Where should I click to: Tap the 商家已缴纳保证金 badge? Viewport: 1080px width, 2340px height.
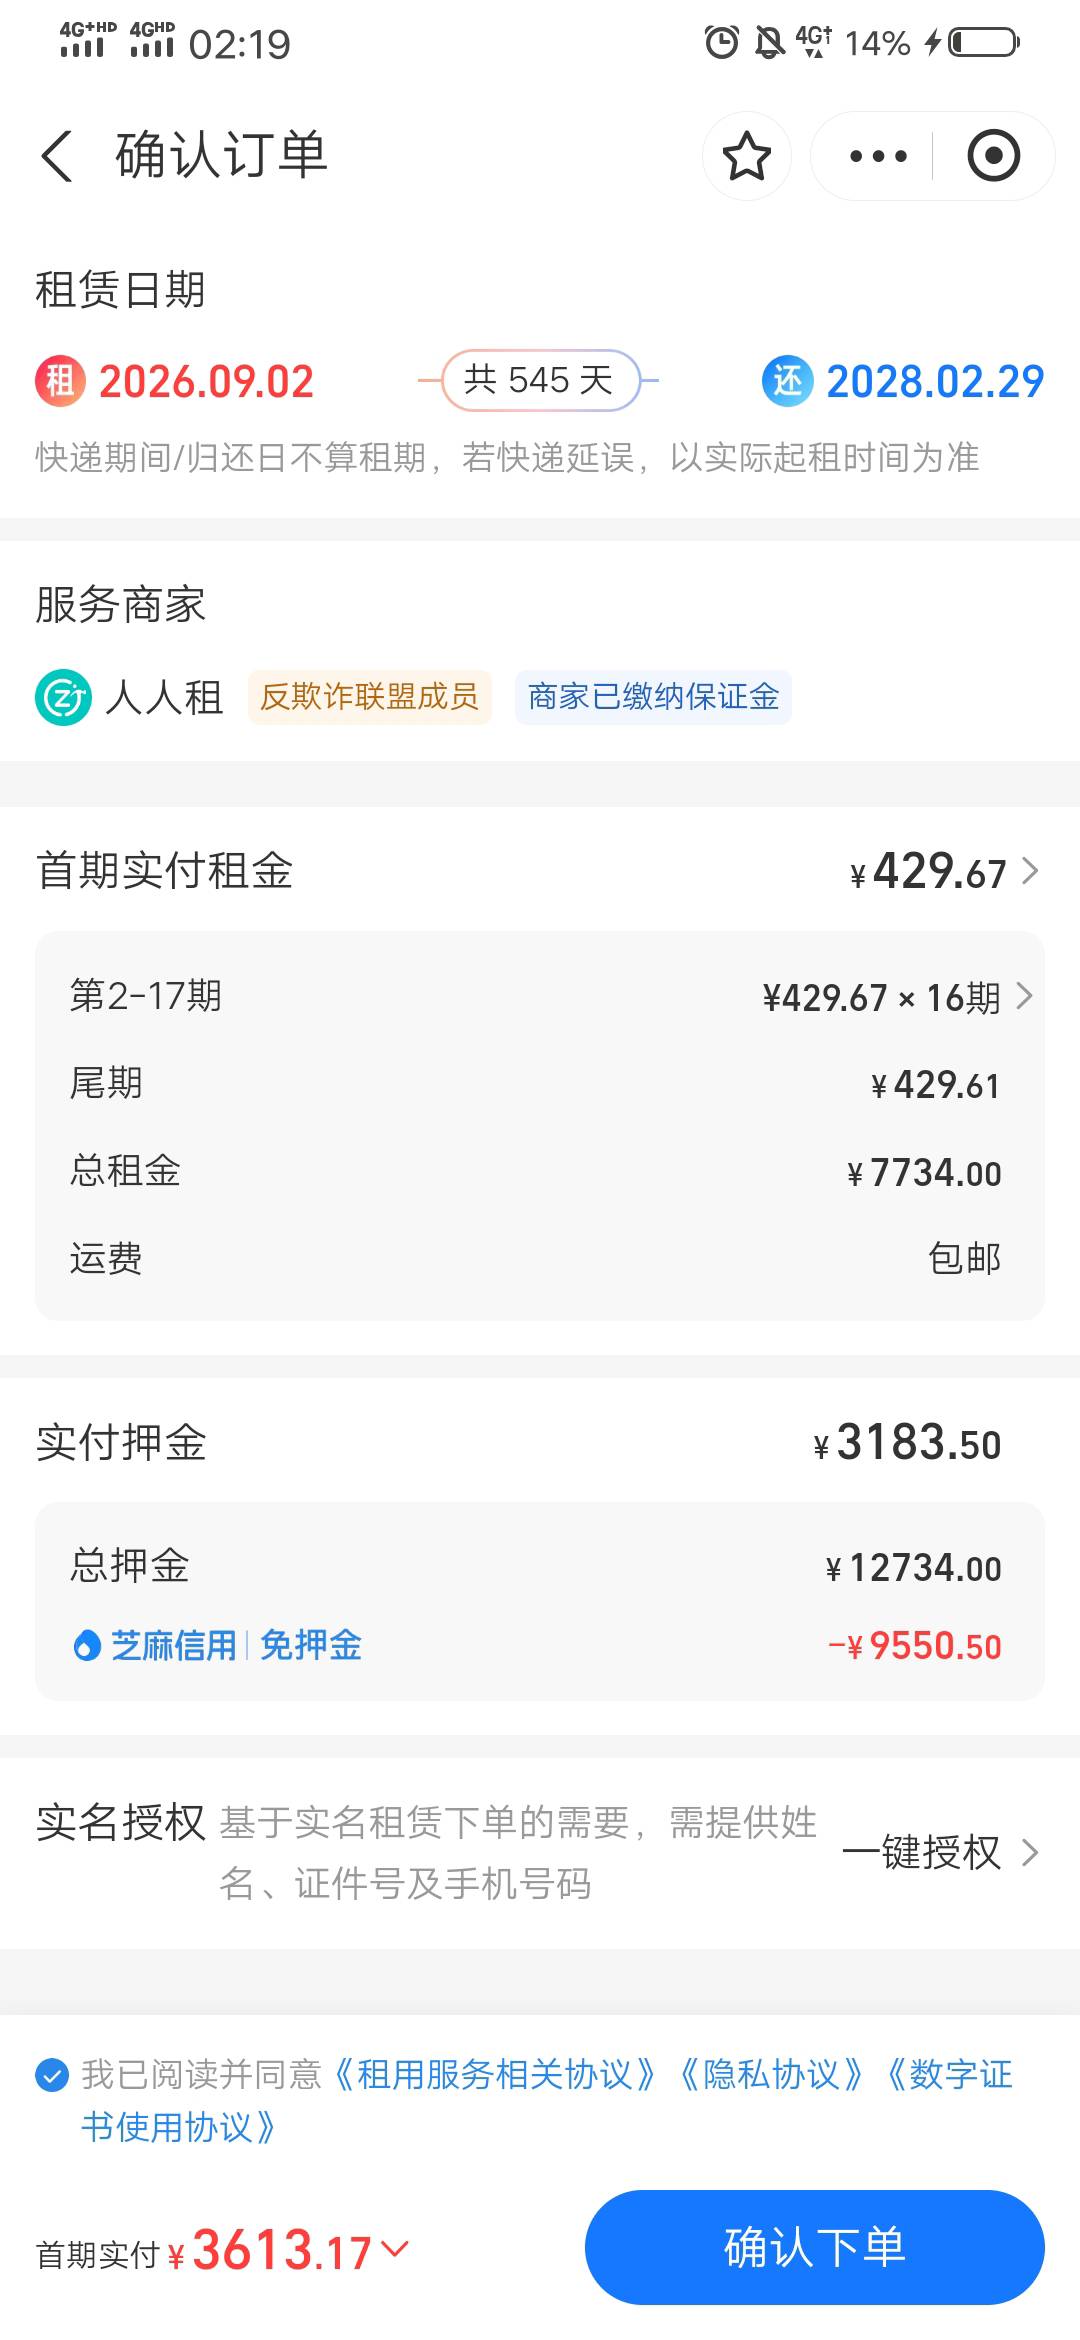(653, 697)
